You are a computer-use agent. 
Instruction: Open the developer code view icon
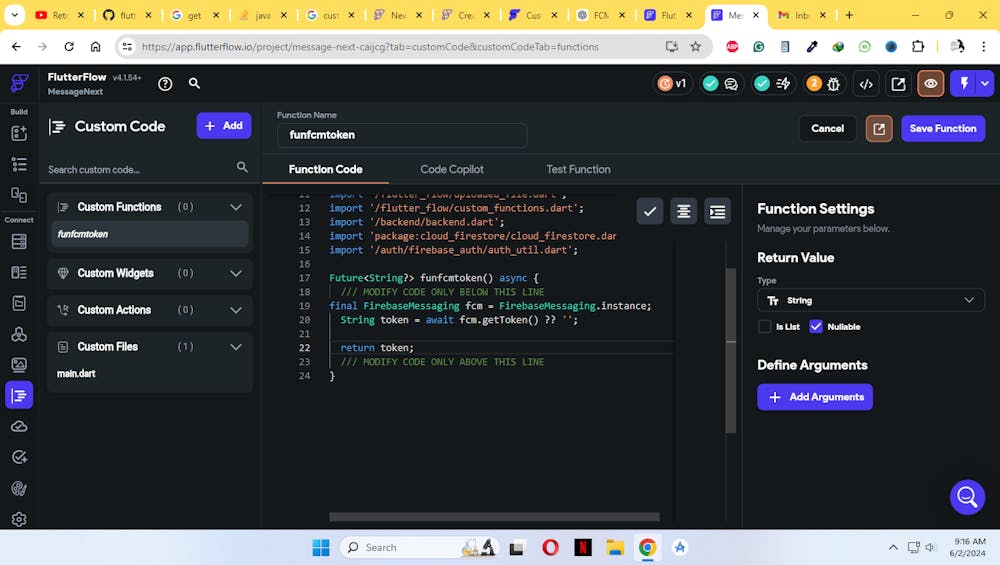[866, 84]
